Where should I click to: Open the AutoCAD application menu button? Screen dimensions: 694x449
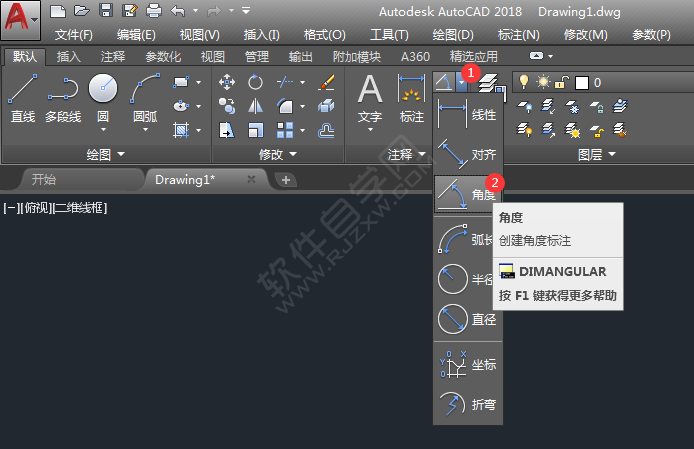(x=20, y=19)
